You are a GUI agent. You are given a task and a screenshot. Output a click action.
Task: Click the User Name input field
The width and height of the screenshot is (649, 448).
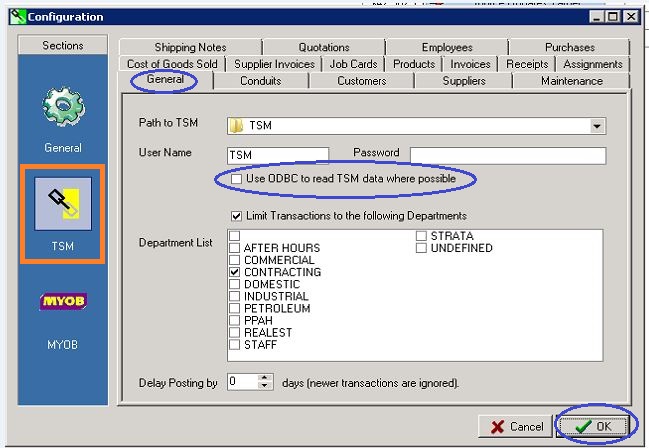(278, 155)
